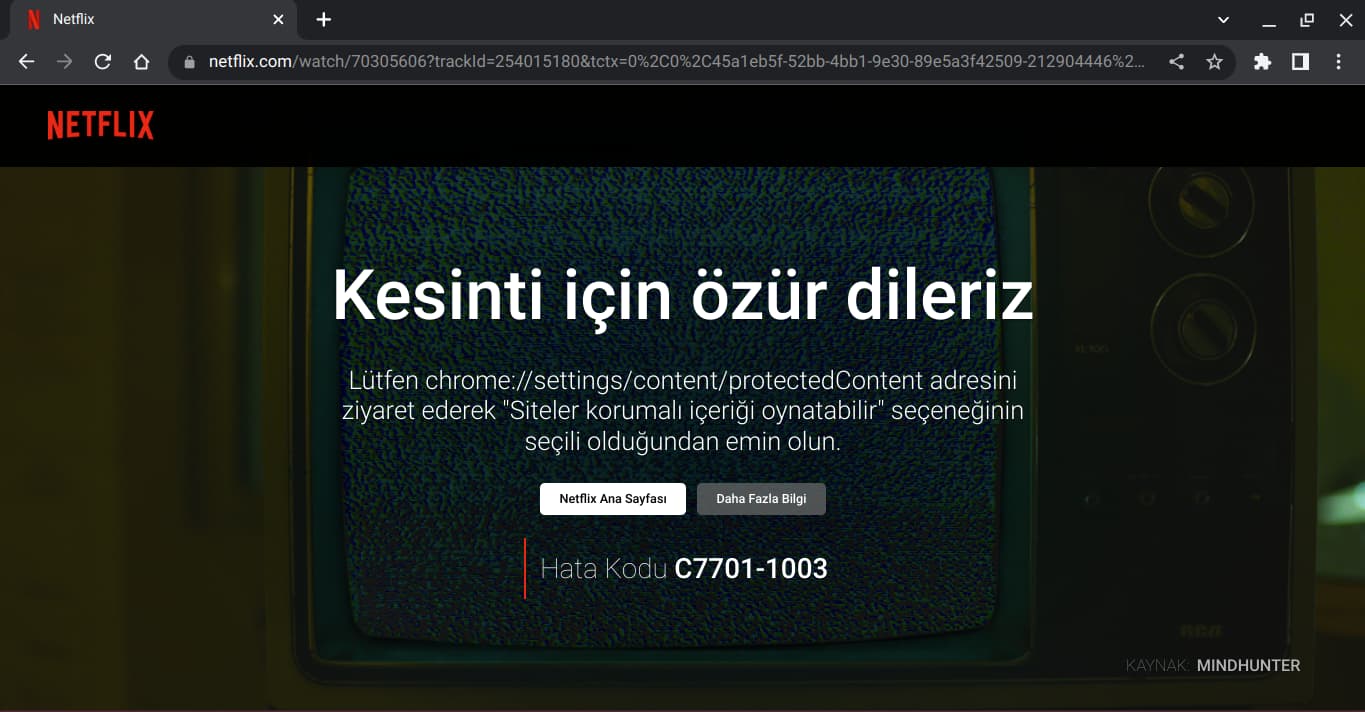Image resolution: width=1365 pixels, height=712 pixels.
Task: Open the Chrome three-dot menu
Action: click(1338, 62)
